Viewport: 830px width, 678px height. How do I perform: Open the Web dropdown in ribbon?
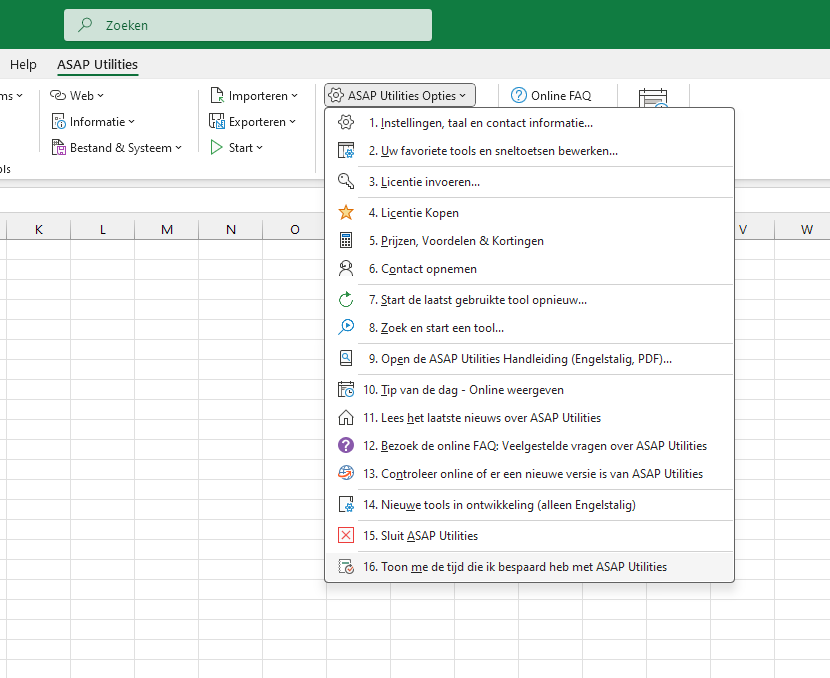77,95
